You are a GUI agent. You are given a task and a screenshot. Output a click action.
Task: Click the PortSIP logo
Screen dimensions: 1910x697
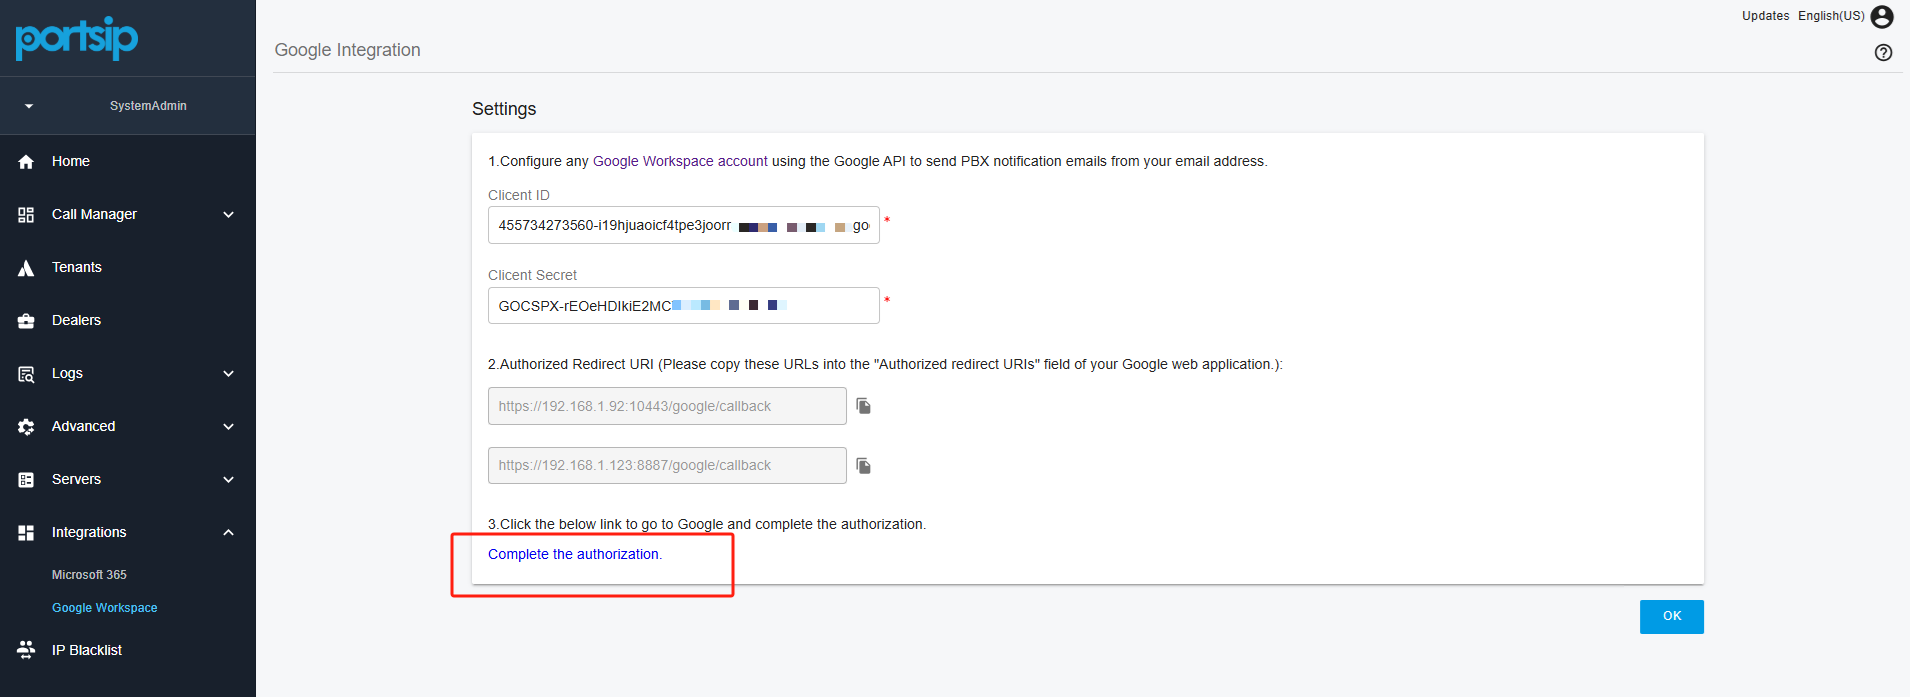click(x=77, y=38)
